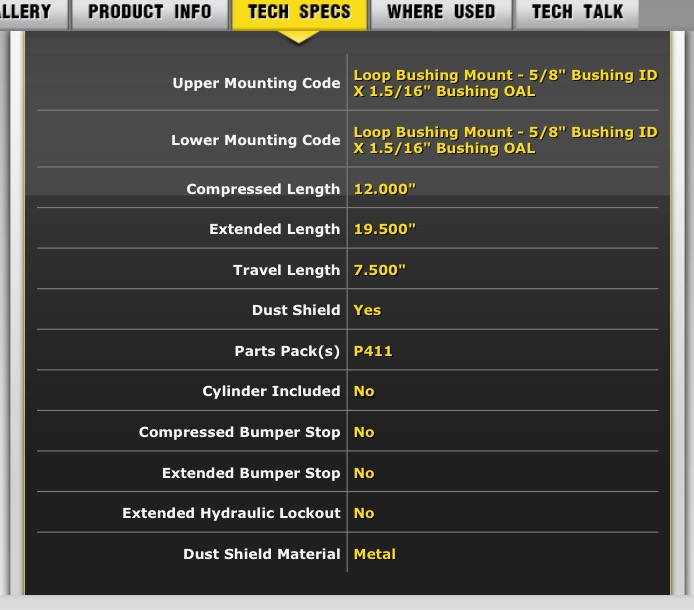
Task: Click the Extended Length label
Action: 274,229
